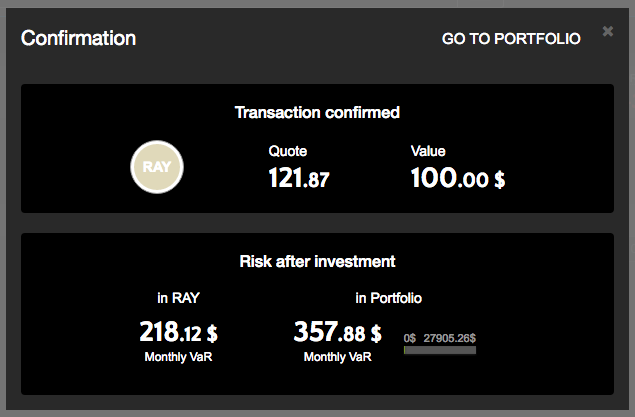Click the Quote label
Image resolution: width=635 pixels, height=417 pixels.
click(x=287, y=151)
